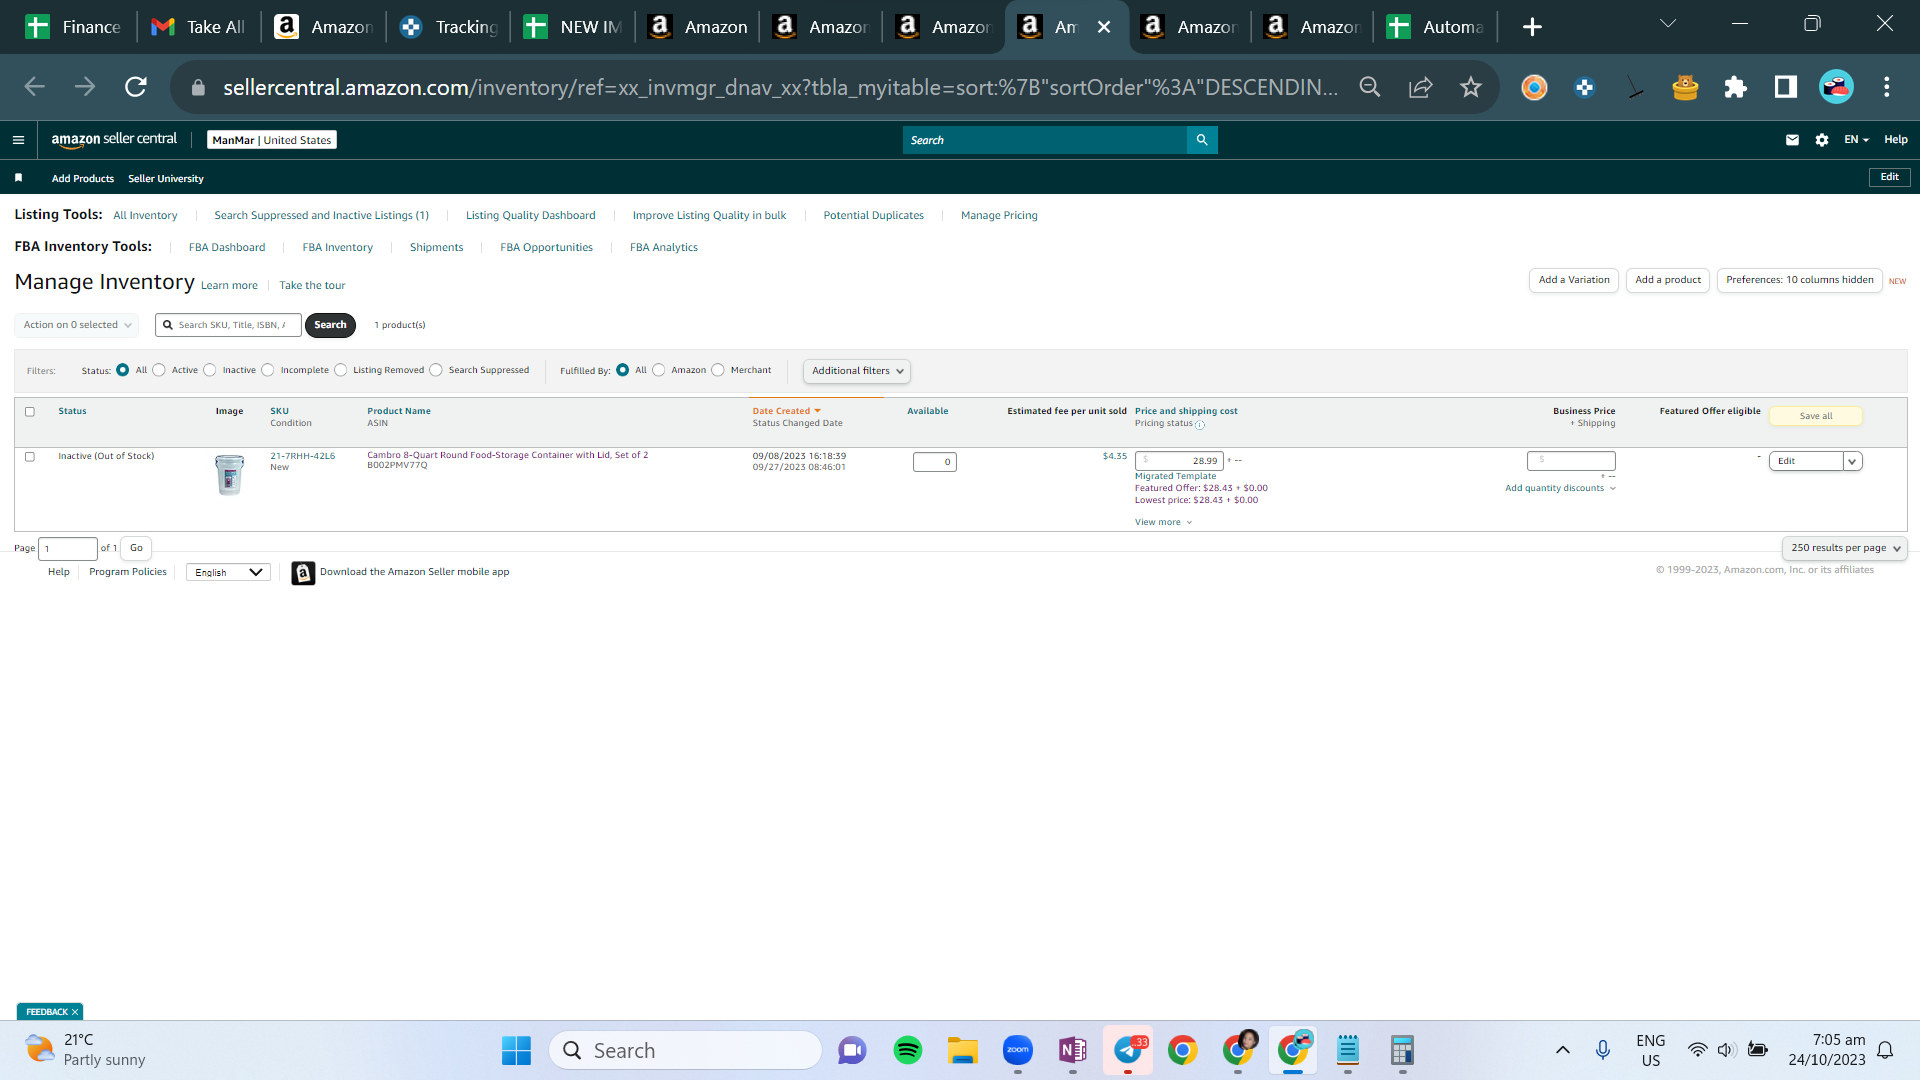This screenshot has width=1920, height=1080.
Task: Expand the Additional filters dropdown
Action: click(x=857, y=371)
